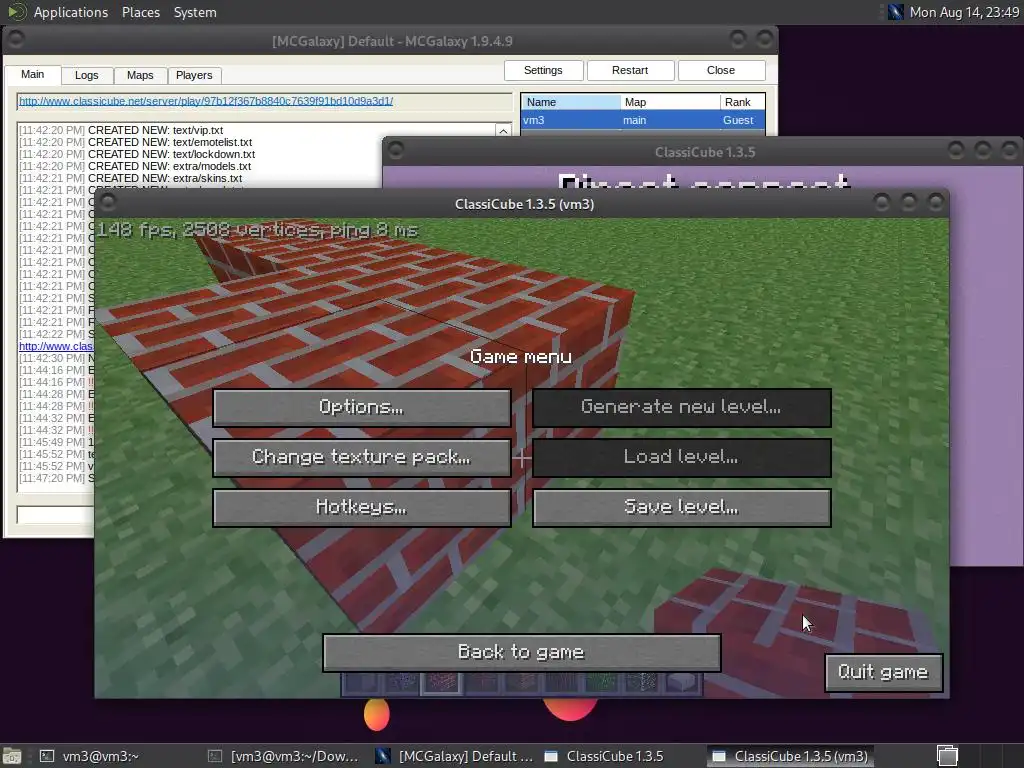Click the show desktop icon in bottom panel
The image size is (1024, 768).
[12, 756]
